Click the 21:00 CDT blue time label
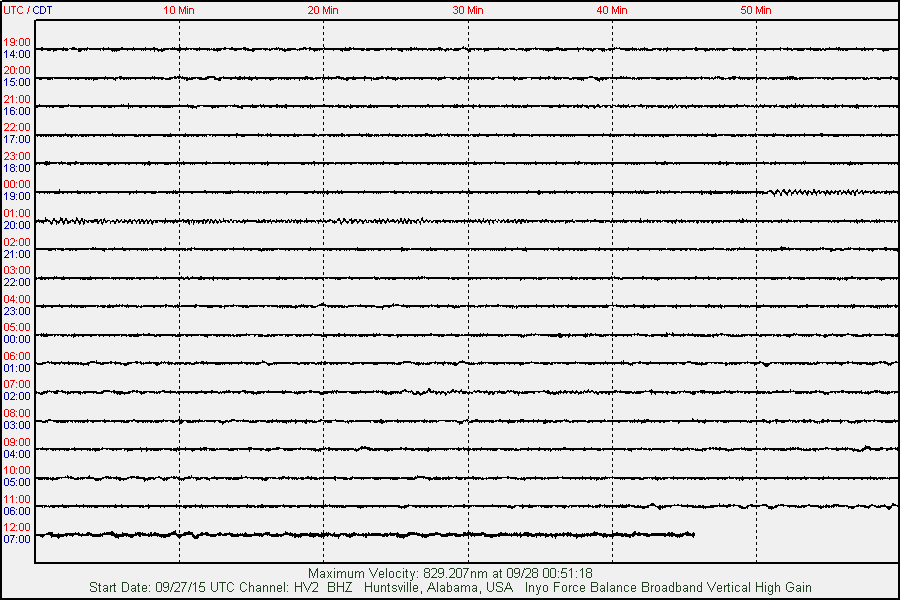900x600 pixels. (x=17, y=254)
